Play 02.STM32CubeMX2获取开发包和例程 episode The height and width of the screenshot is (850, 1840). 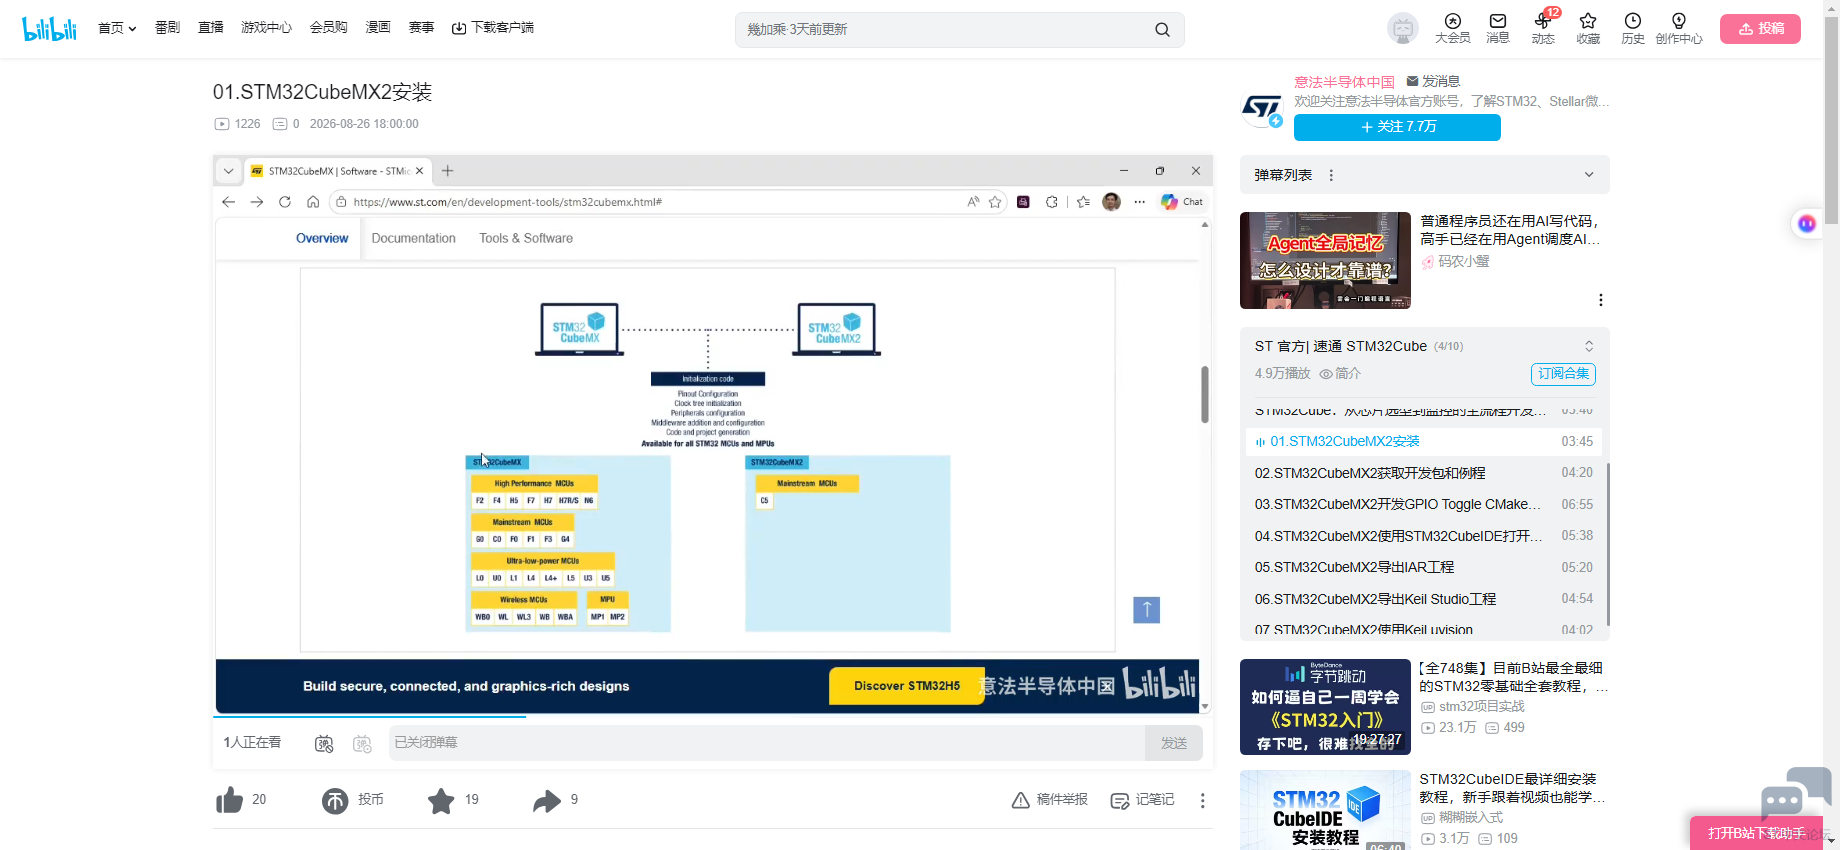tap(1424, 473)
